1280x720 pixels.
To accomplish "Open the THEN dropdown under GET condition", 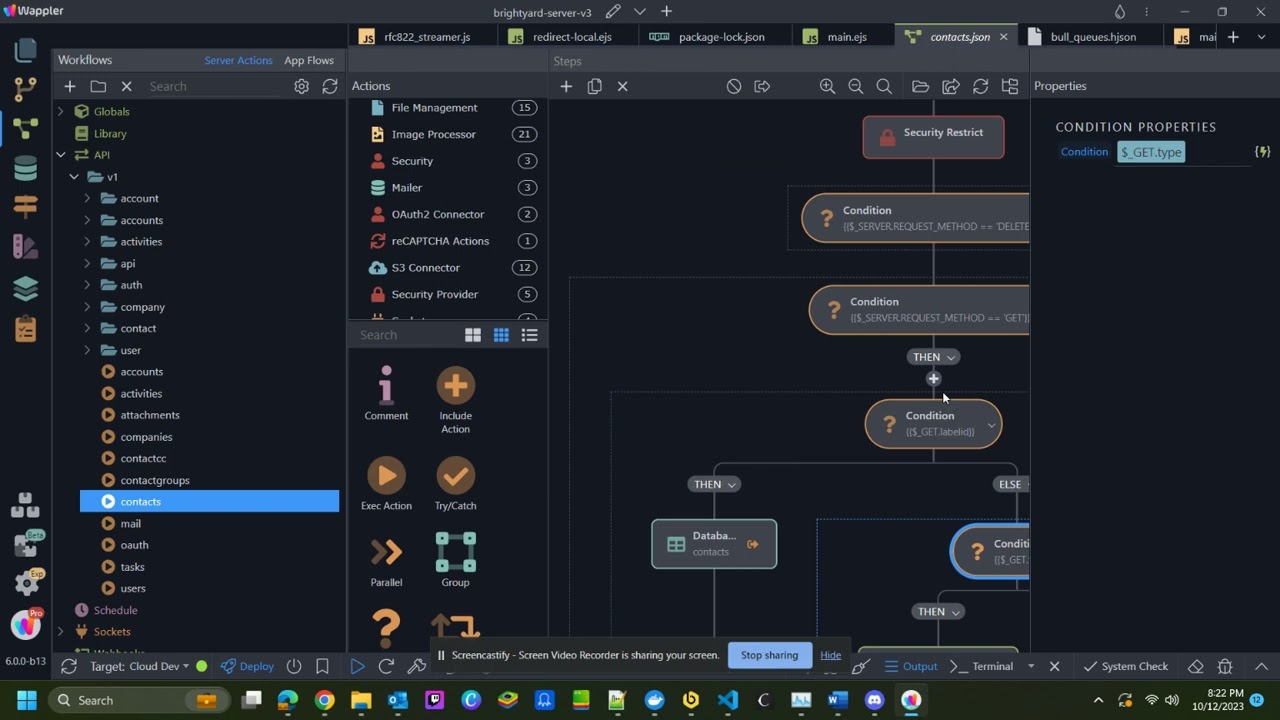I will point(933,357).
